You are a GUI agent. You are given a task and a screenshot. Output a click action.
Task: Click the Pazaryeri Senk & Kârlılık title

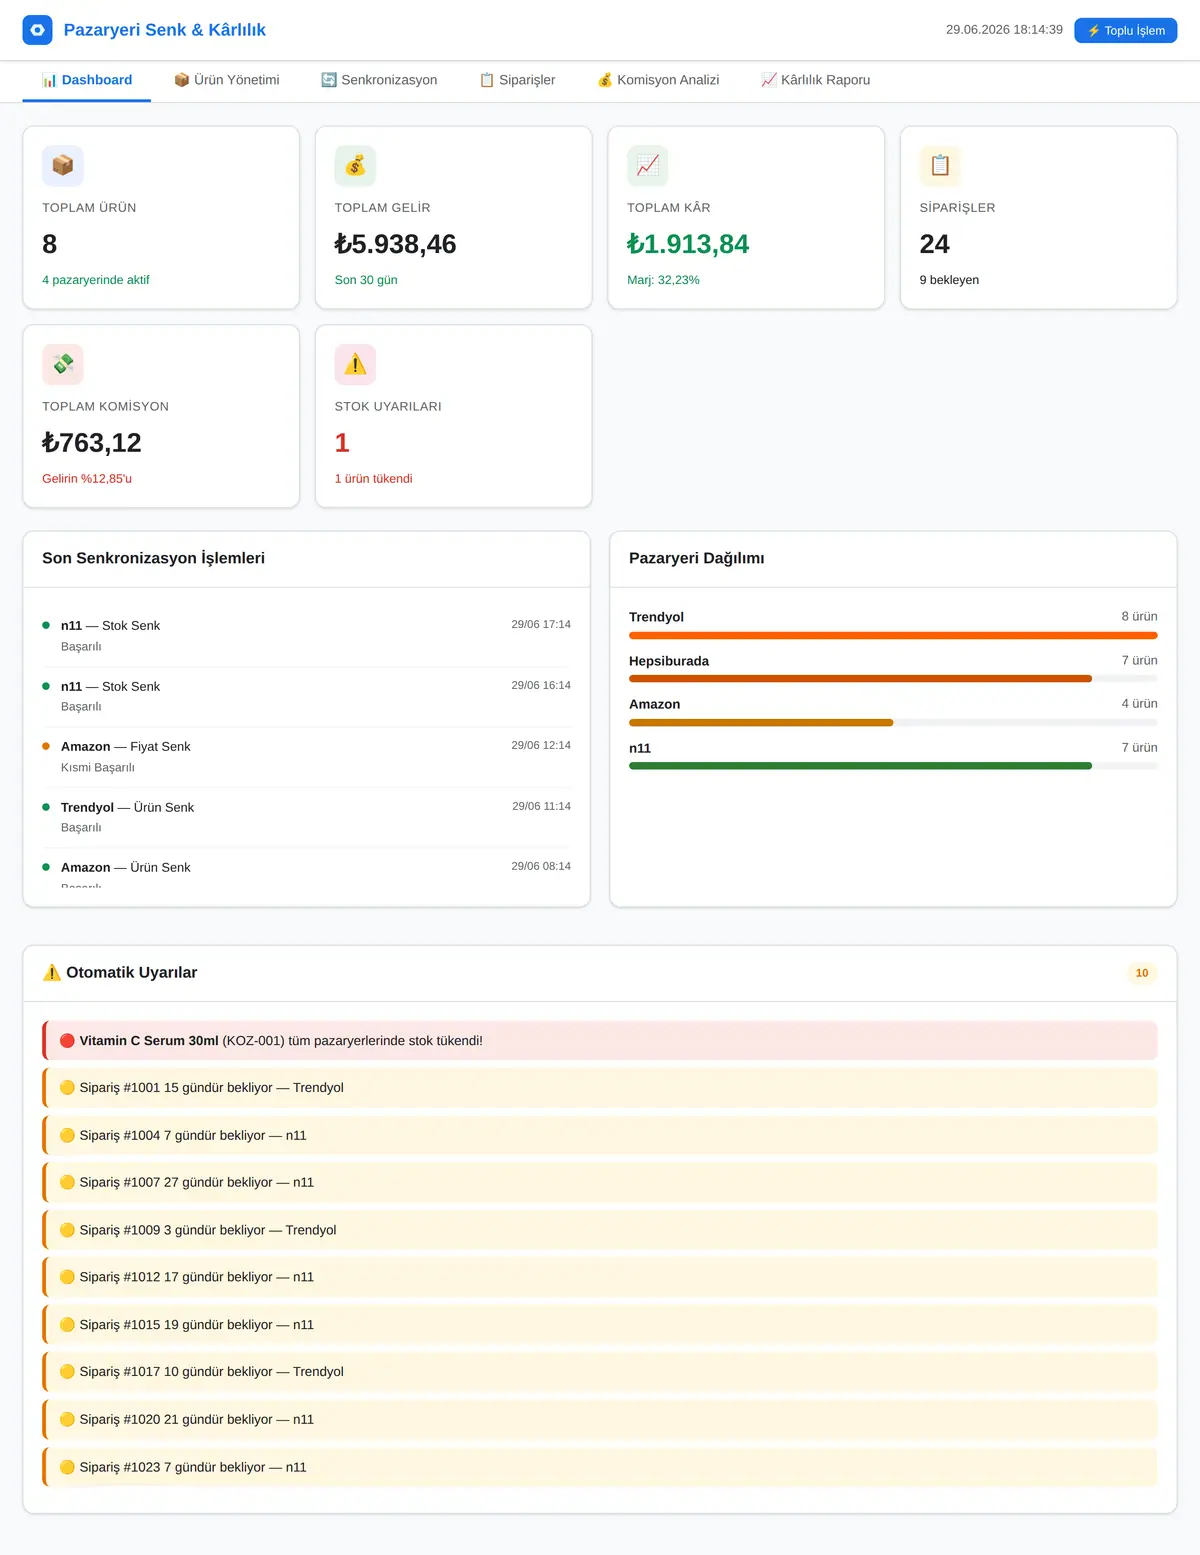pos(165,30)
